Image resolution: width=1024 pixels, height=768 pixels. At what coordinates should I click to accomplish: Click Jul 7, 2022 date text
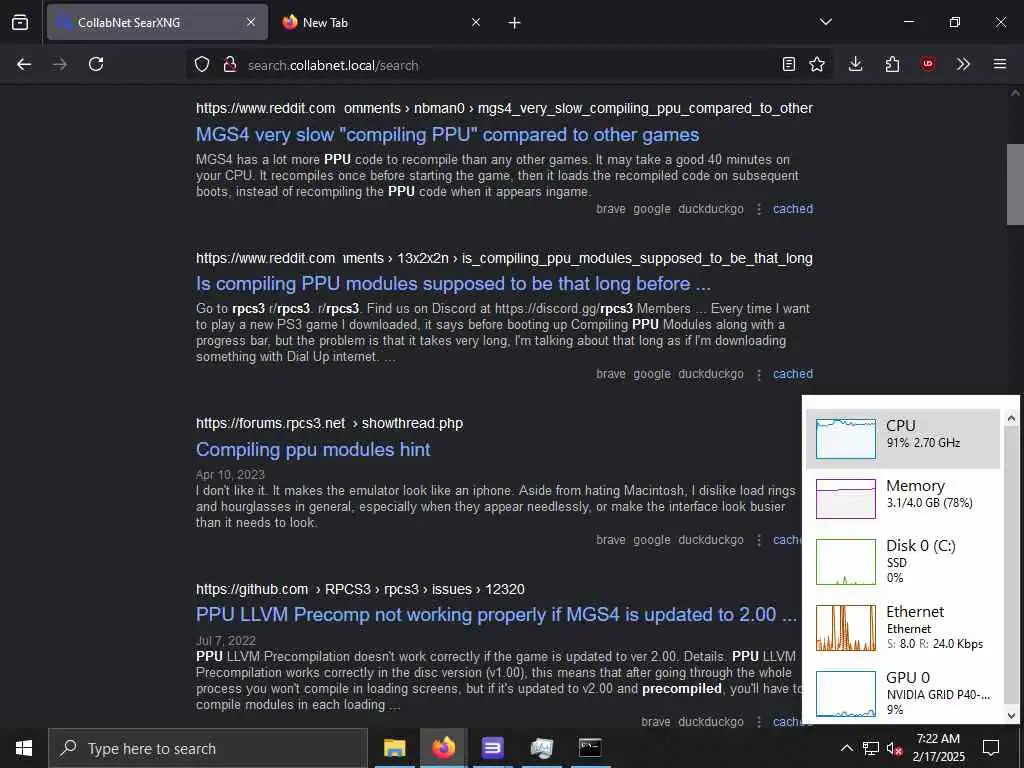pos(226,641)
